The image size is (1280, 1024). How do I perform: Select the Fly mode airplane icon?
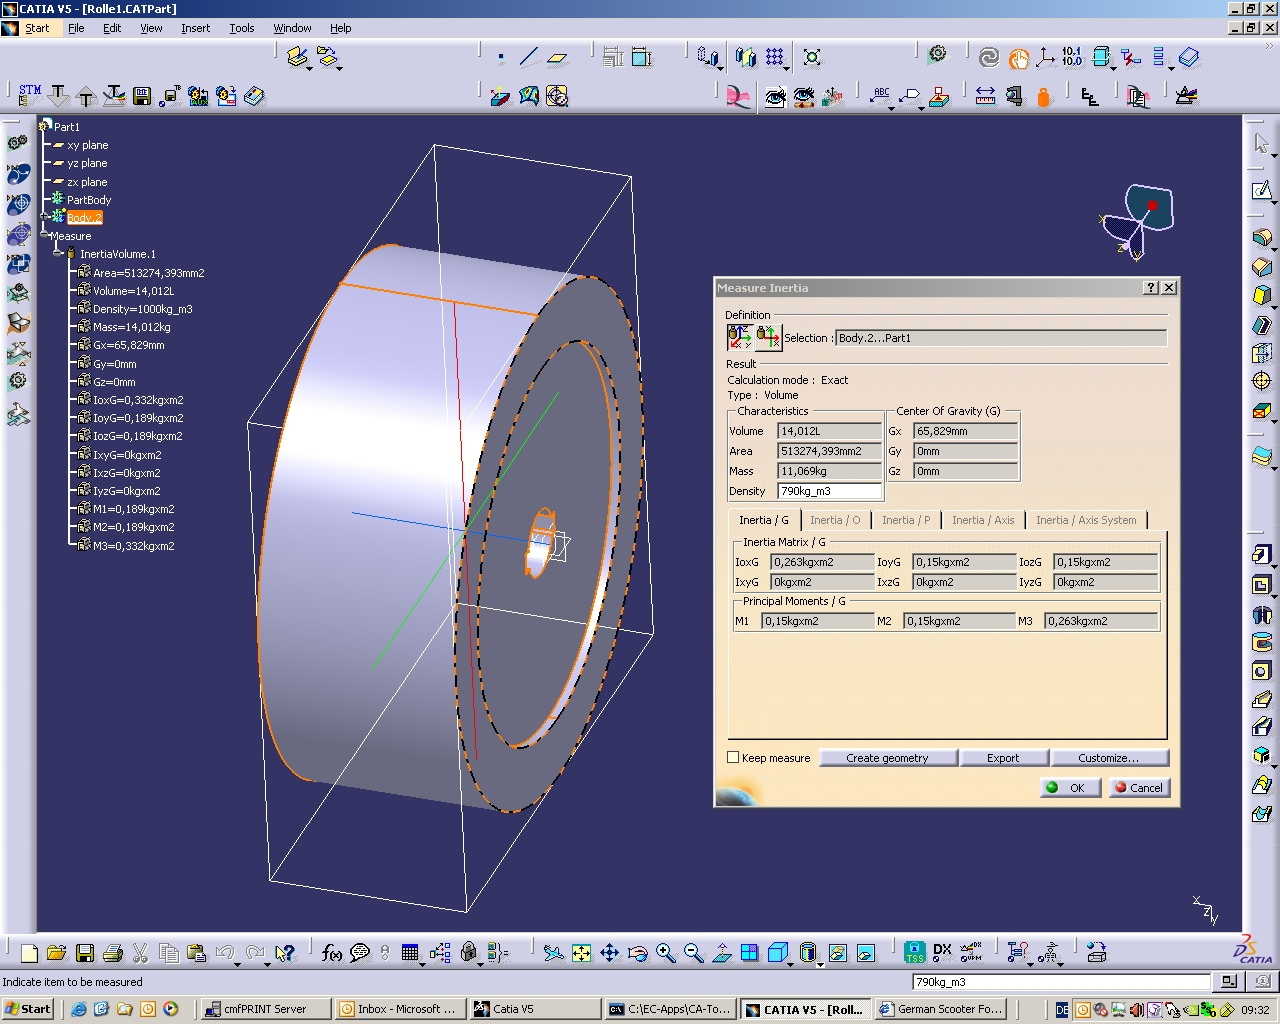(x=553, y=953)
